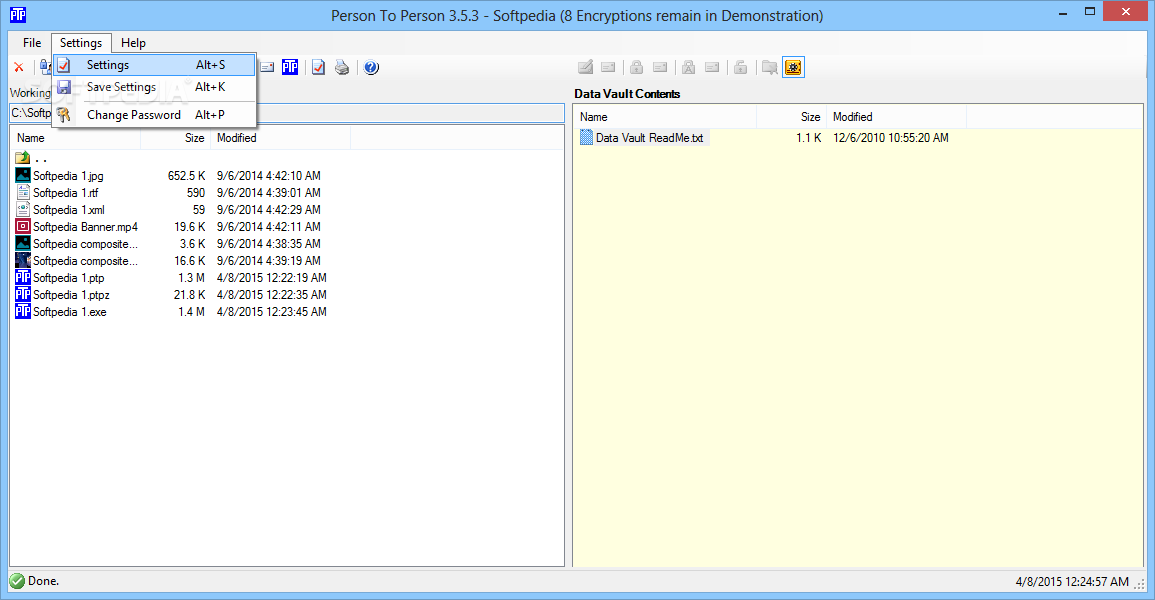Viewport: 1155px width, 600px height.
Task: Select the Softpedia 1.ptp file name
Action: (x=69, y=278)
